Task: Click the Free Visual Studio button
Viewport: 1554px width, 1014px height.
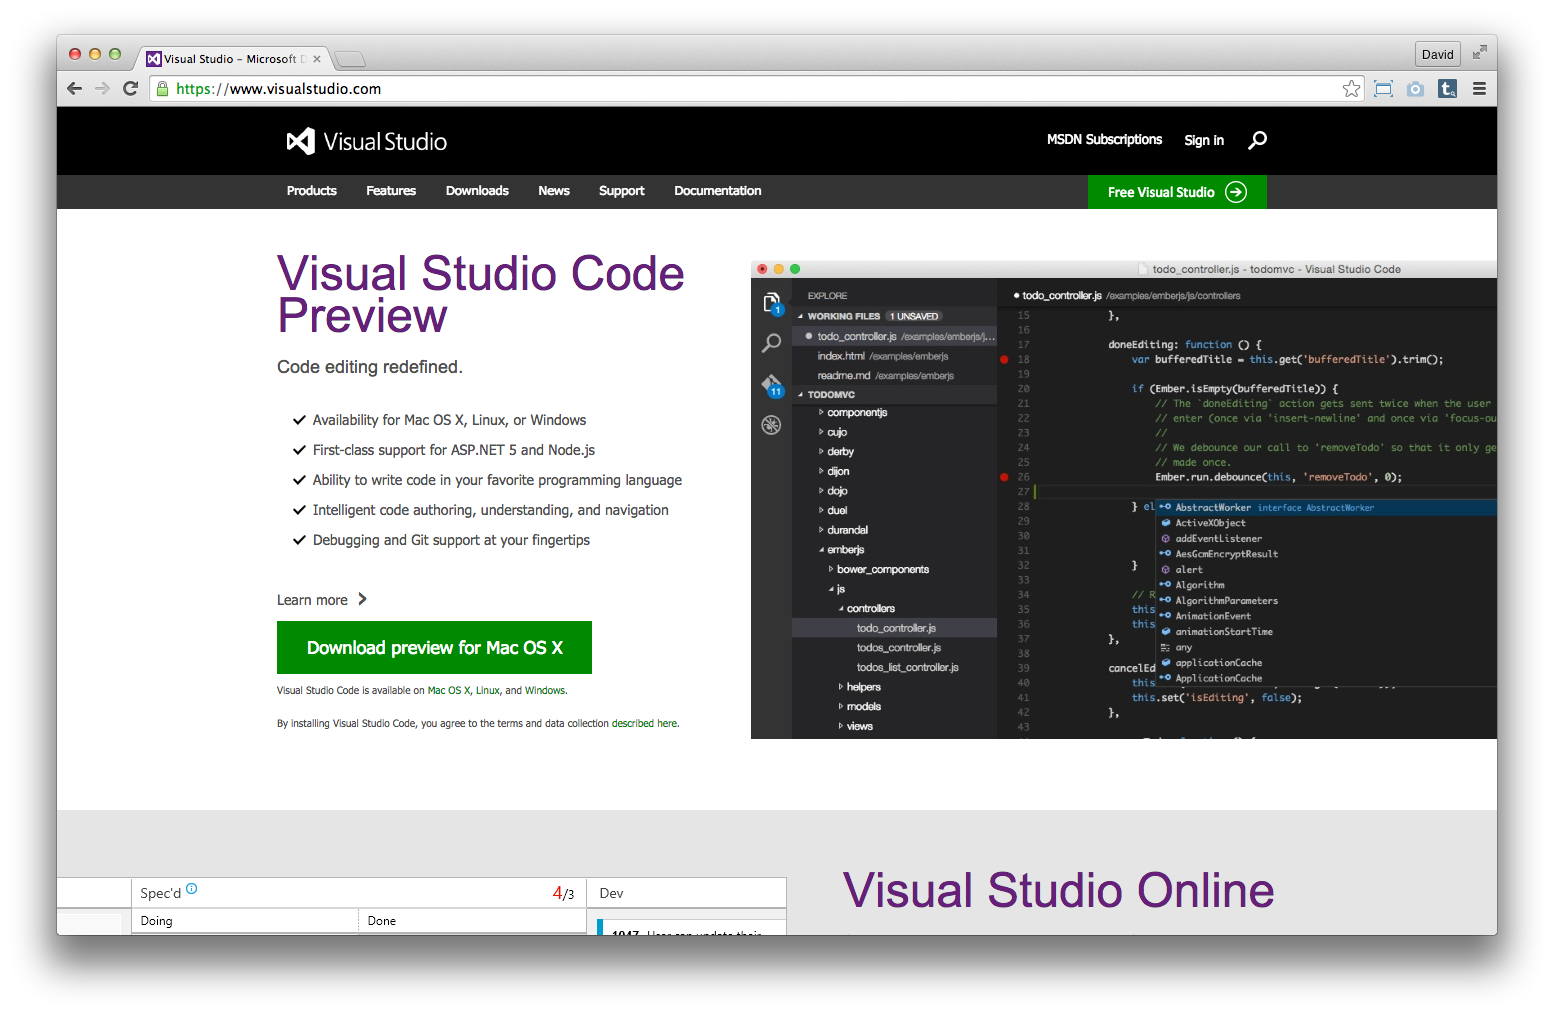Action: pos(1177,192)
